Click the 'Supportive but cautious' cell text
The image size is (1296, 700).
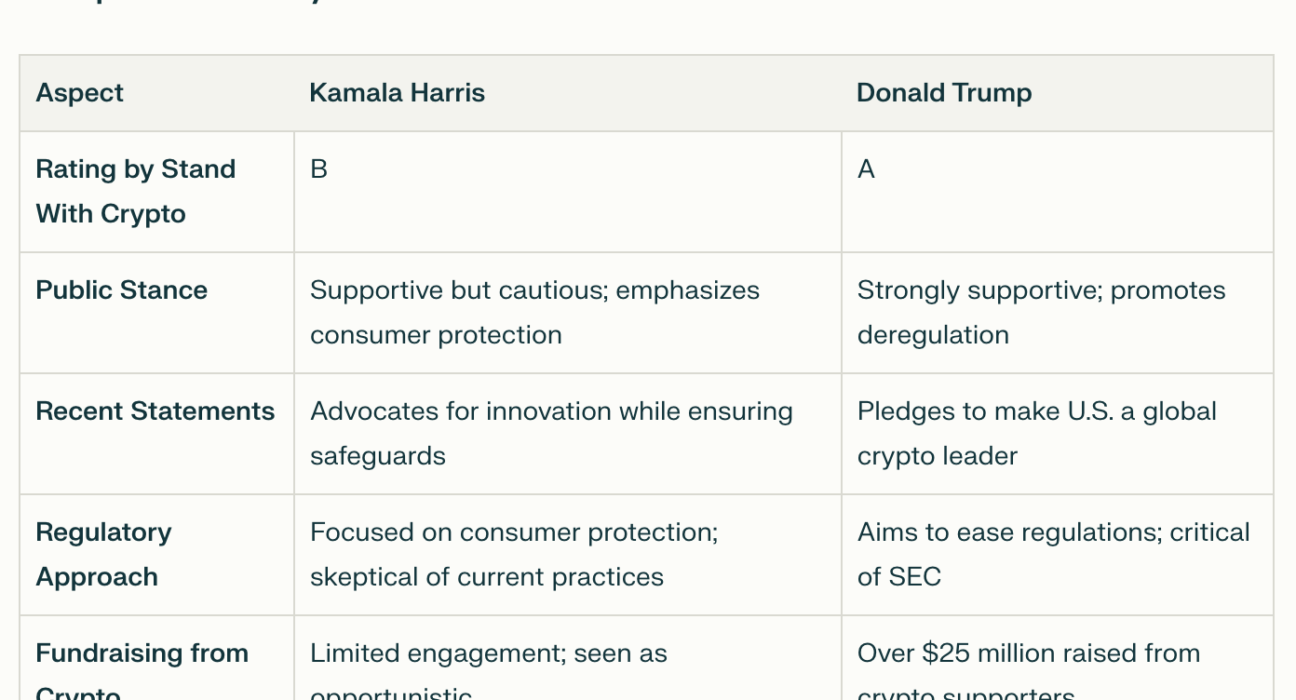[535, 290]
